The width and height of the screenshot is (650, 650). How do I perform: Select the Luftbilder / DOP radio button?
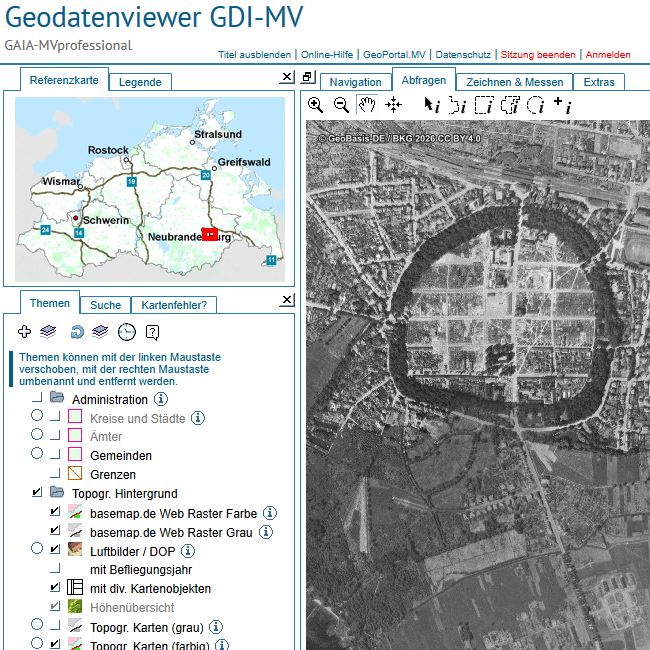pos(37,548)
